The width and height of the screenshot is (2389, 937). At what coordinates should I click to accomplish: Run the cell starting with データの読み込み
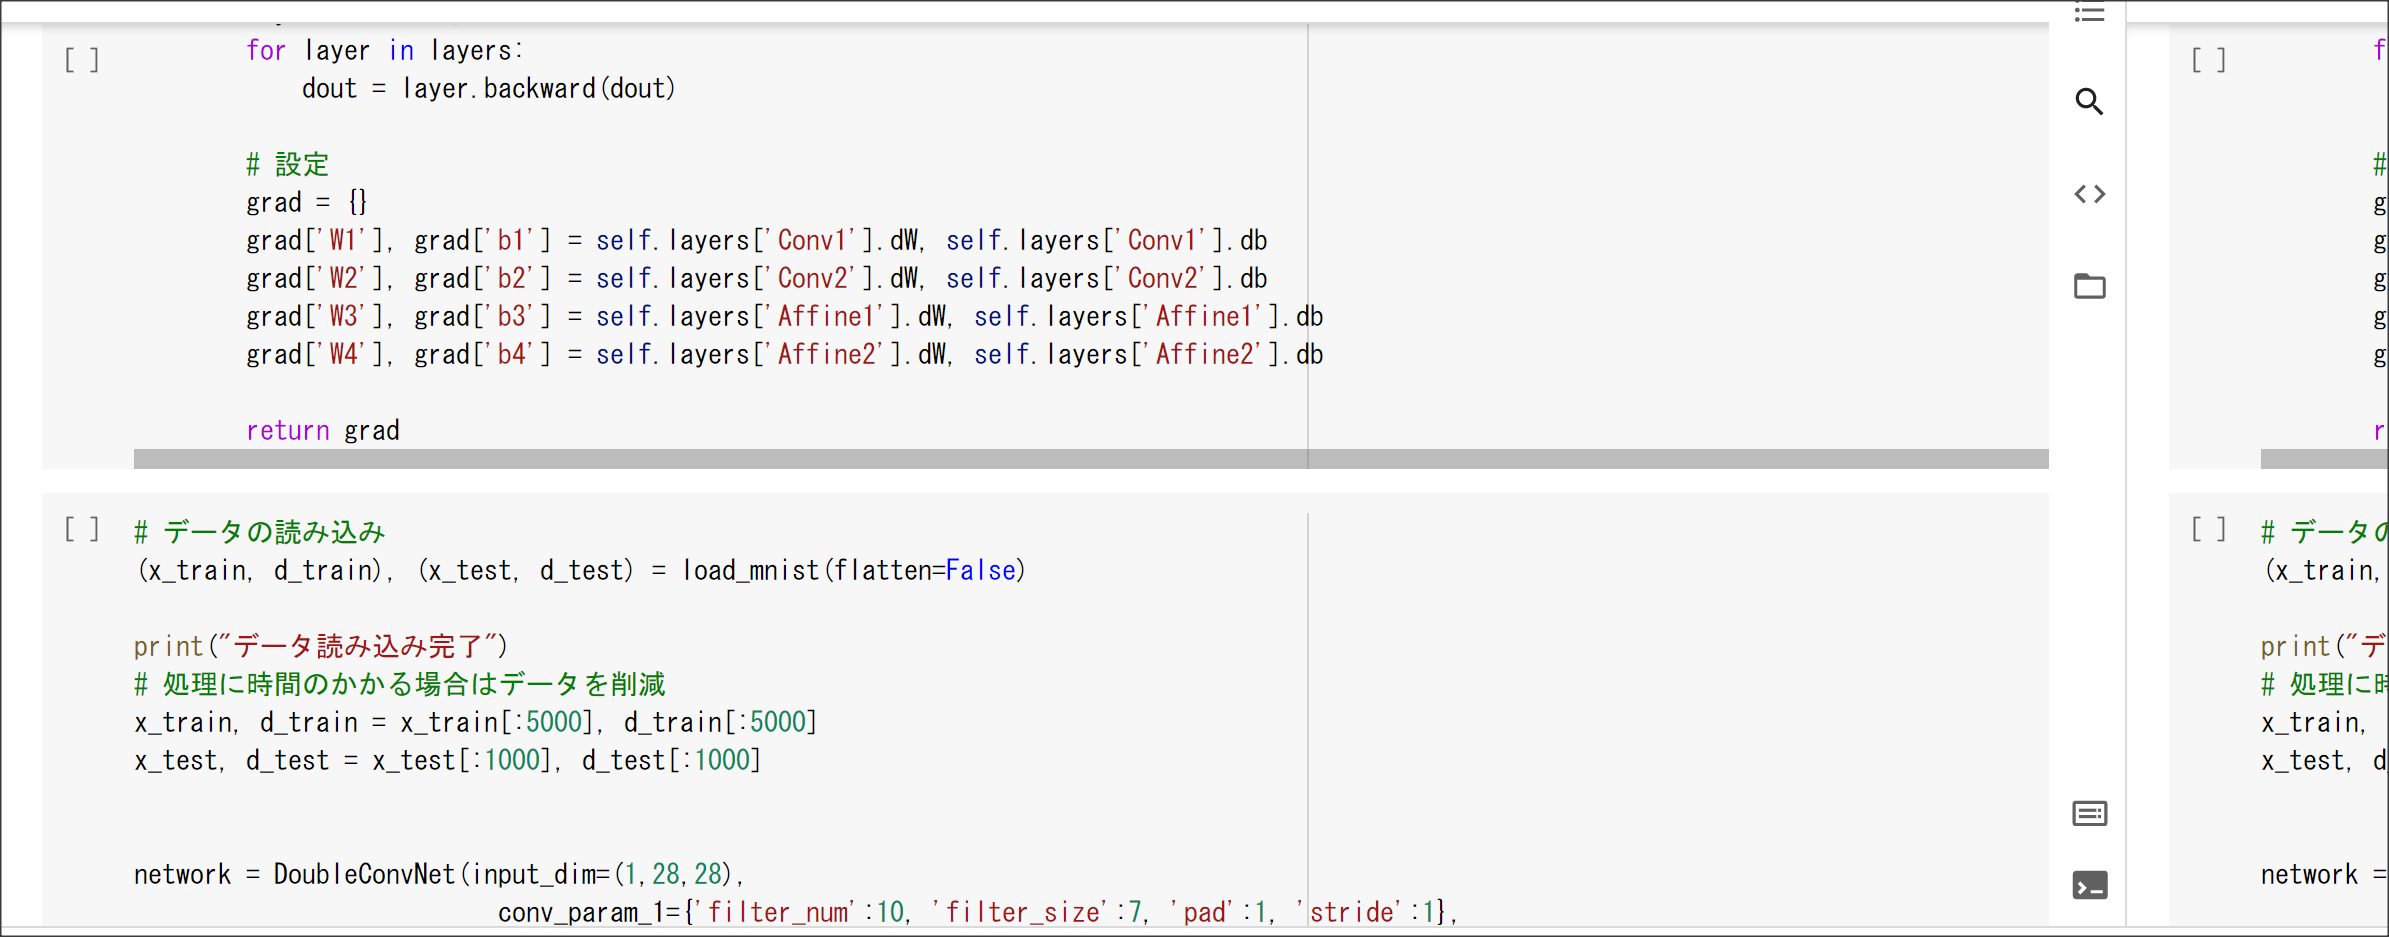coord(82,529)
